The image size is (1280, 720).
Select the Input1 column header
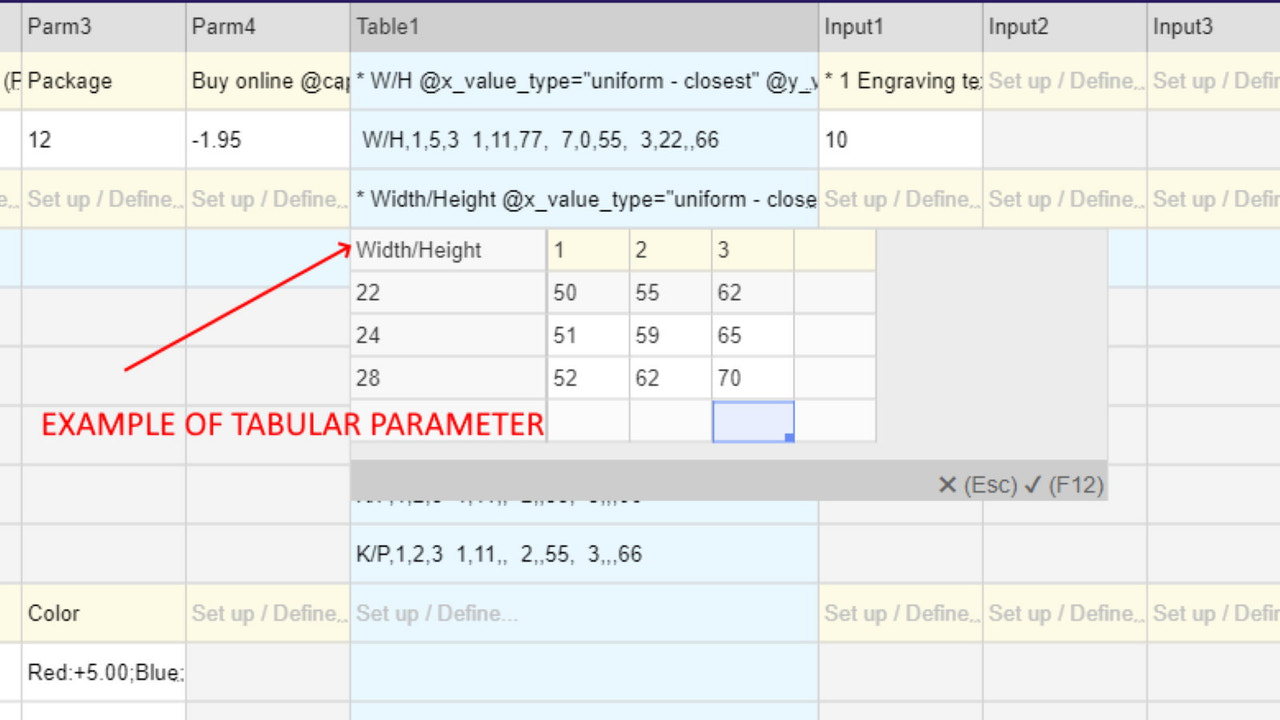click(x=898, y=26)
